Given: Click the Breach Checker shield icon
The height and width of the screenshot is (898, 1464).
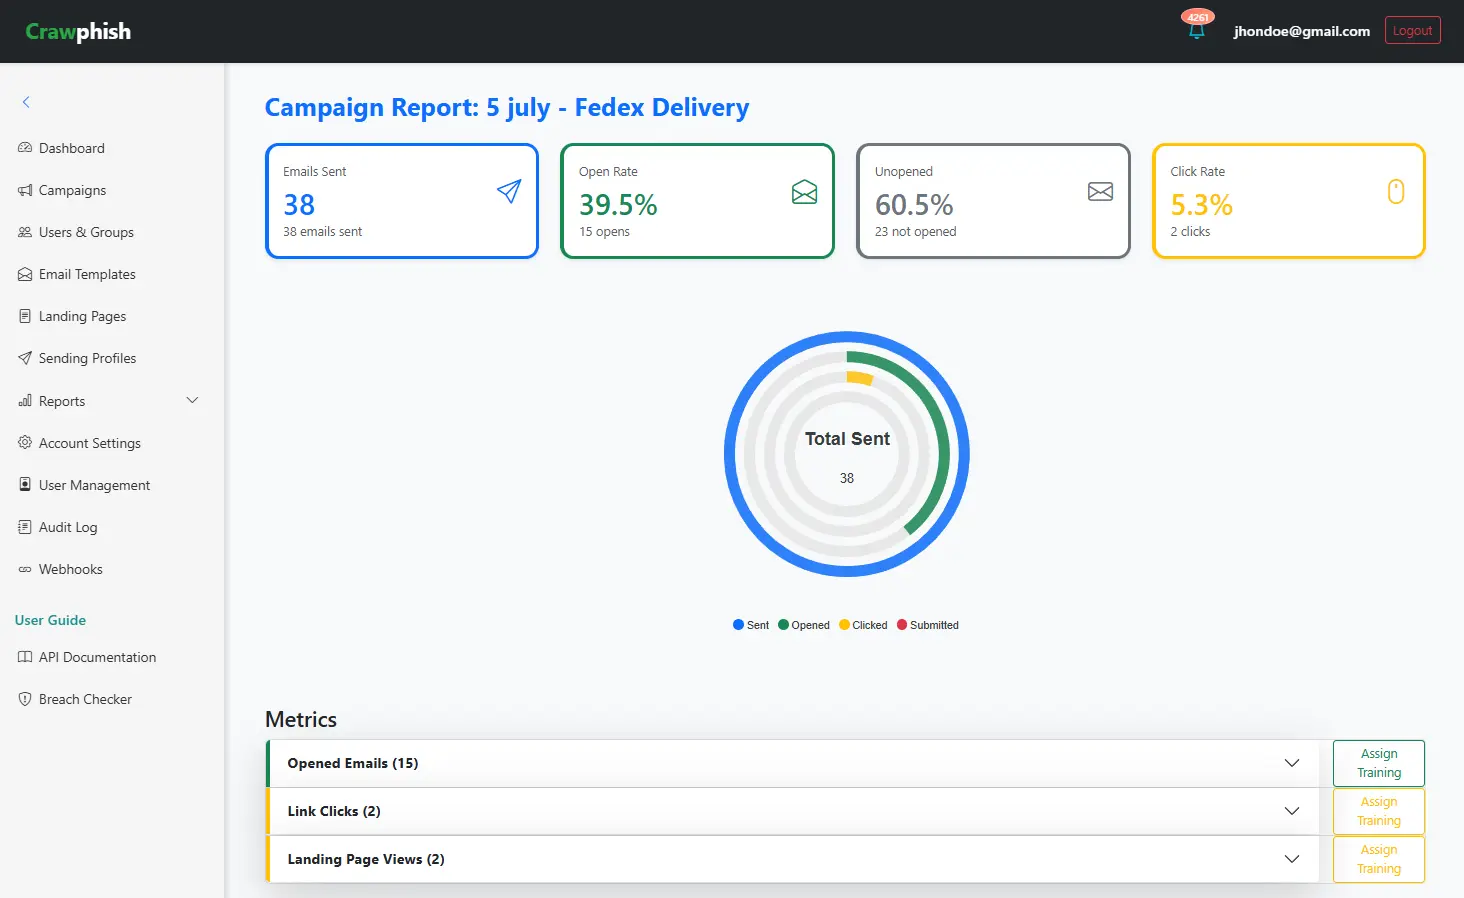Looking at the screenshot, I should [25, 699].
